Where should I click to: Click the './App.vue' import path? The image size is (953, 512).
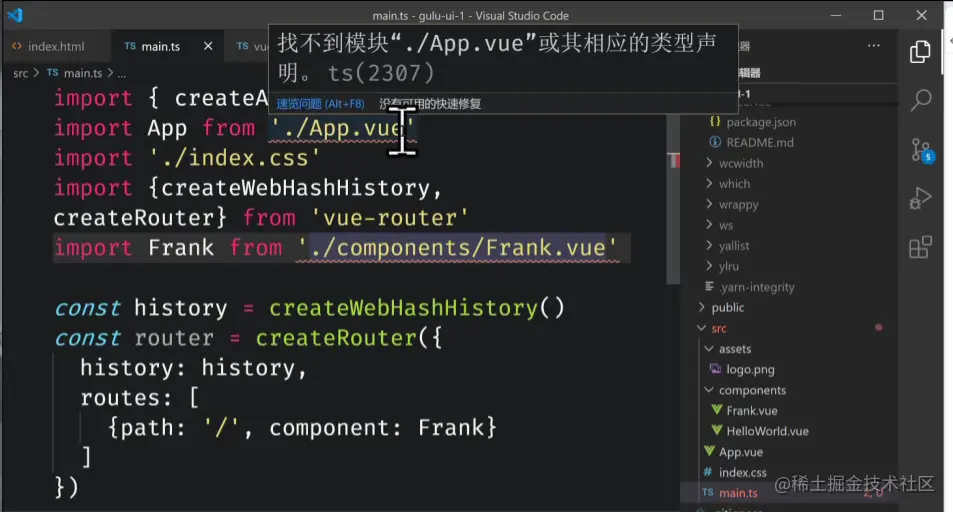[x=343, y=128]
